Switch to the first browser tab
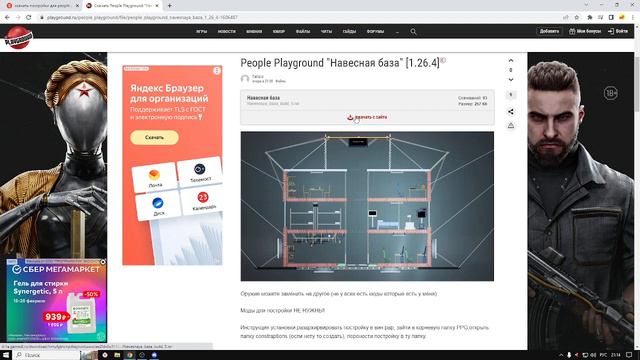This screenshot has height=360, width=640. 42,6
